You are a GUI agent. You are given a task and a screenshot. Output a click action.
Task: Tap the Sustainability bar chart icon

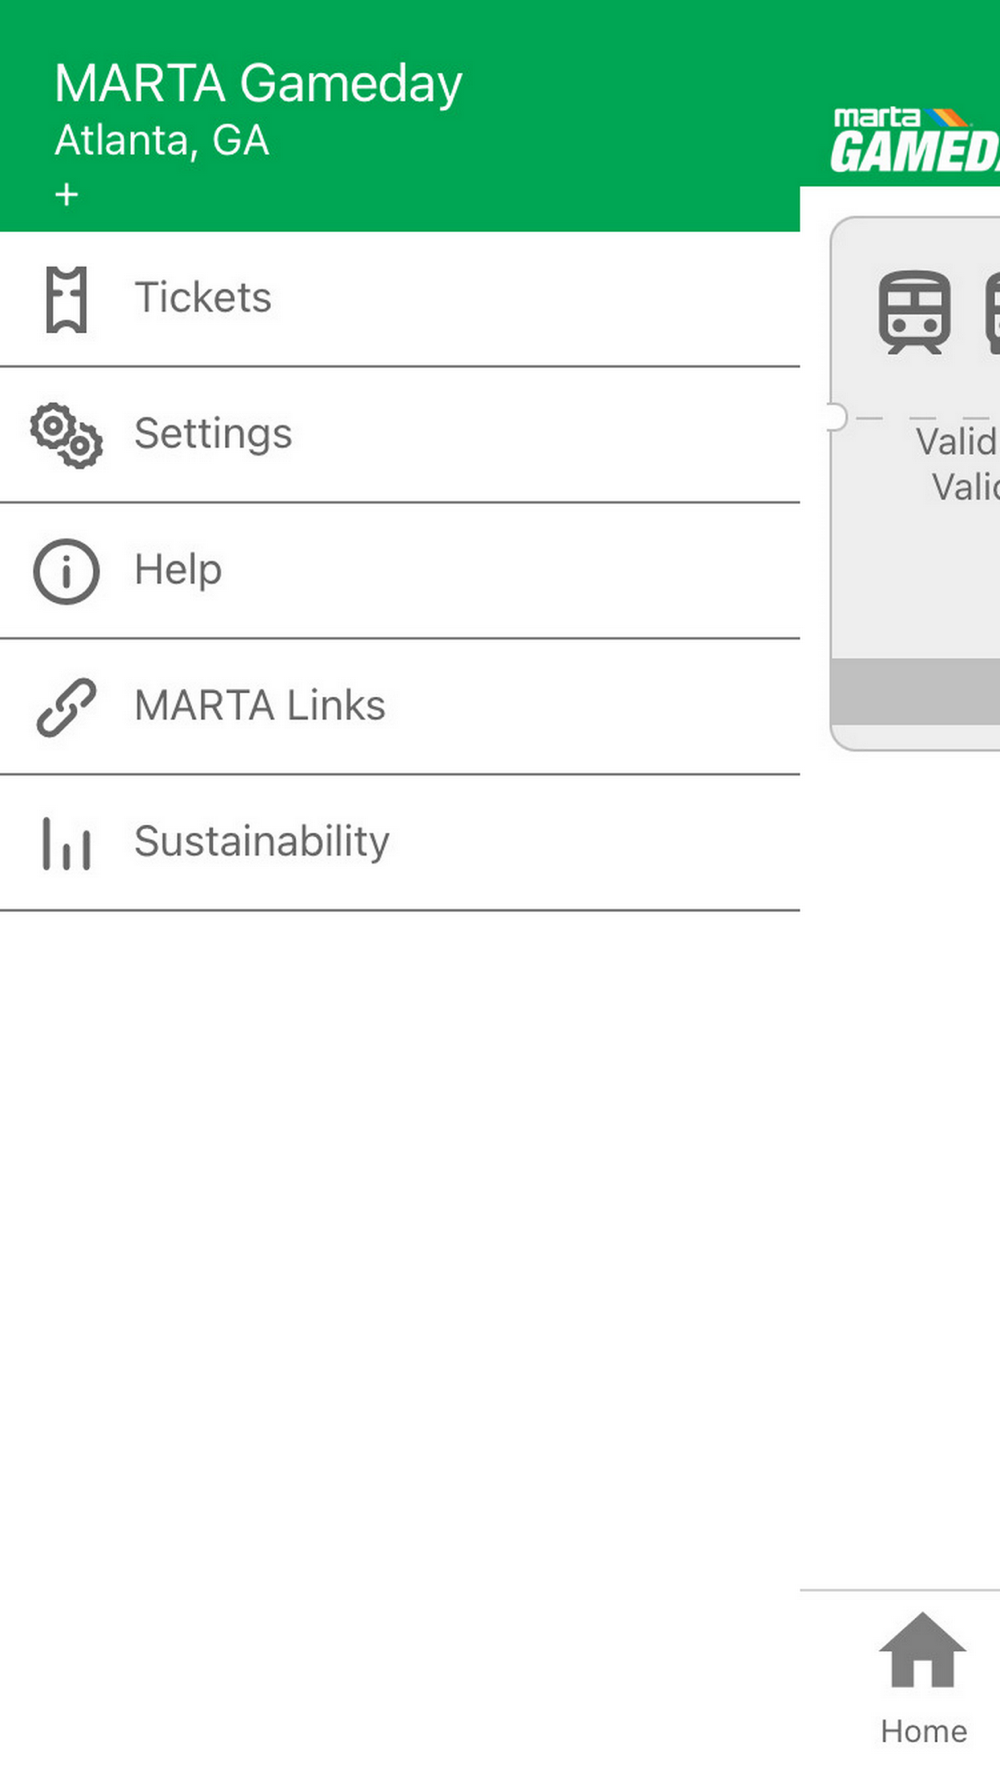coord(66,843)
